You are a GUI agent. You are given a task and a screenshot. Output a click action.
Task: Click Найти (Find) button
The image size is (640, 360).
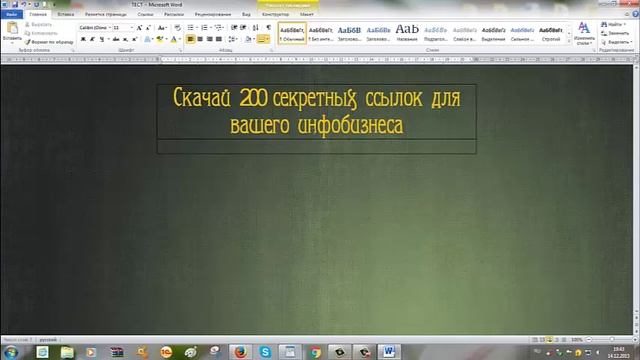[x=614, y=24]
